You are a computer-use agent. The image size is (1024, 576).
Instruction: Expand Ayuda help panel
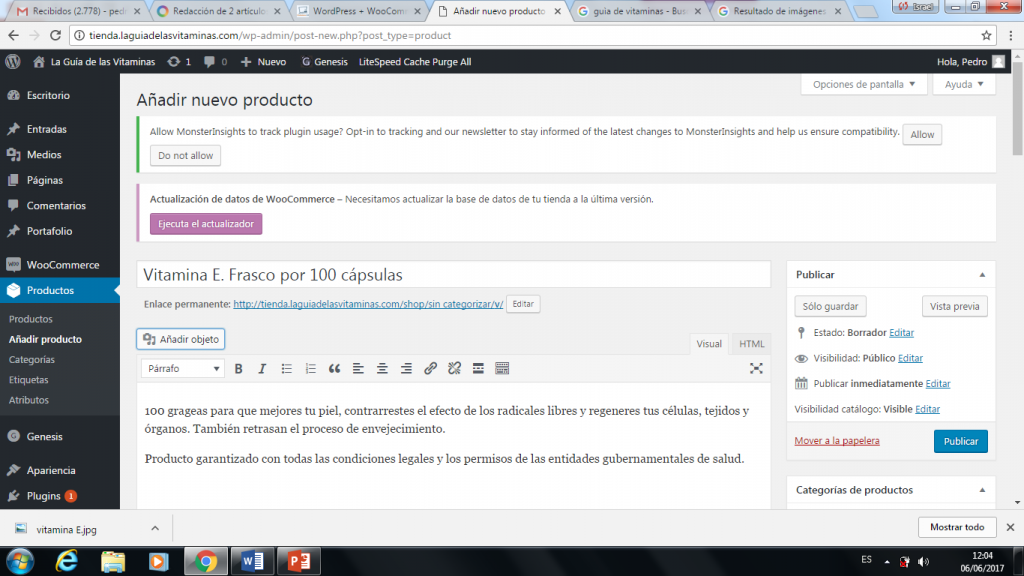tap(964, 84)
